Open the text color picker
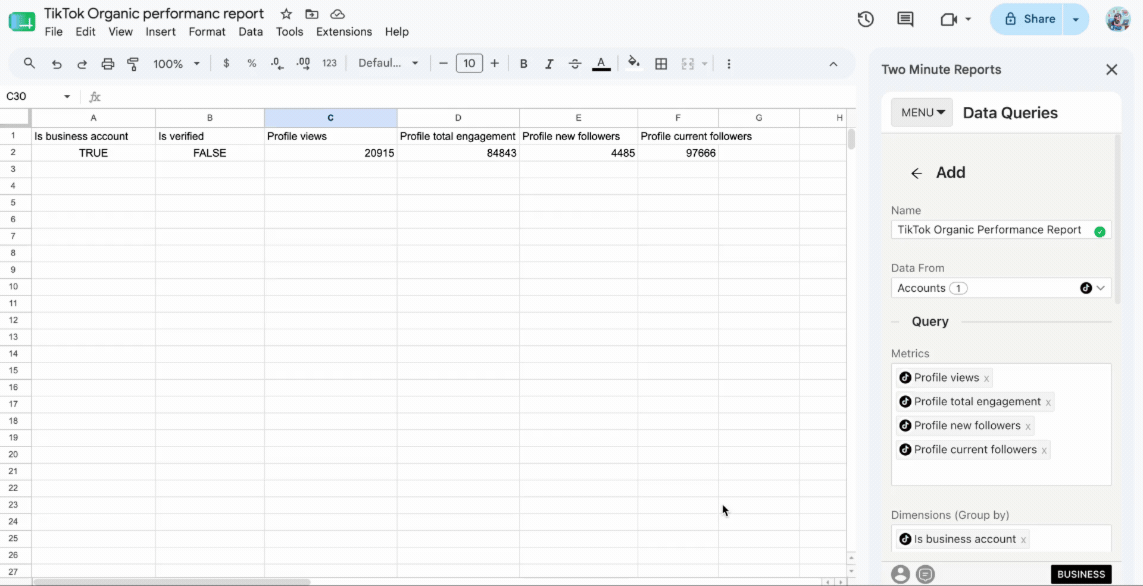1143x586 pixels. (x=601, y=64)
